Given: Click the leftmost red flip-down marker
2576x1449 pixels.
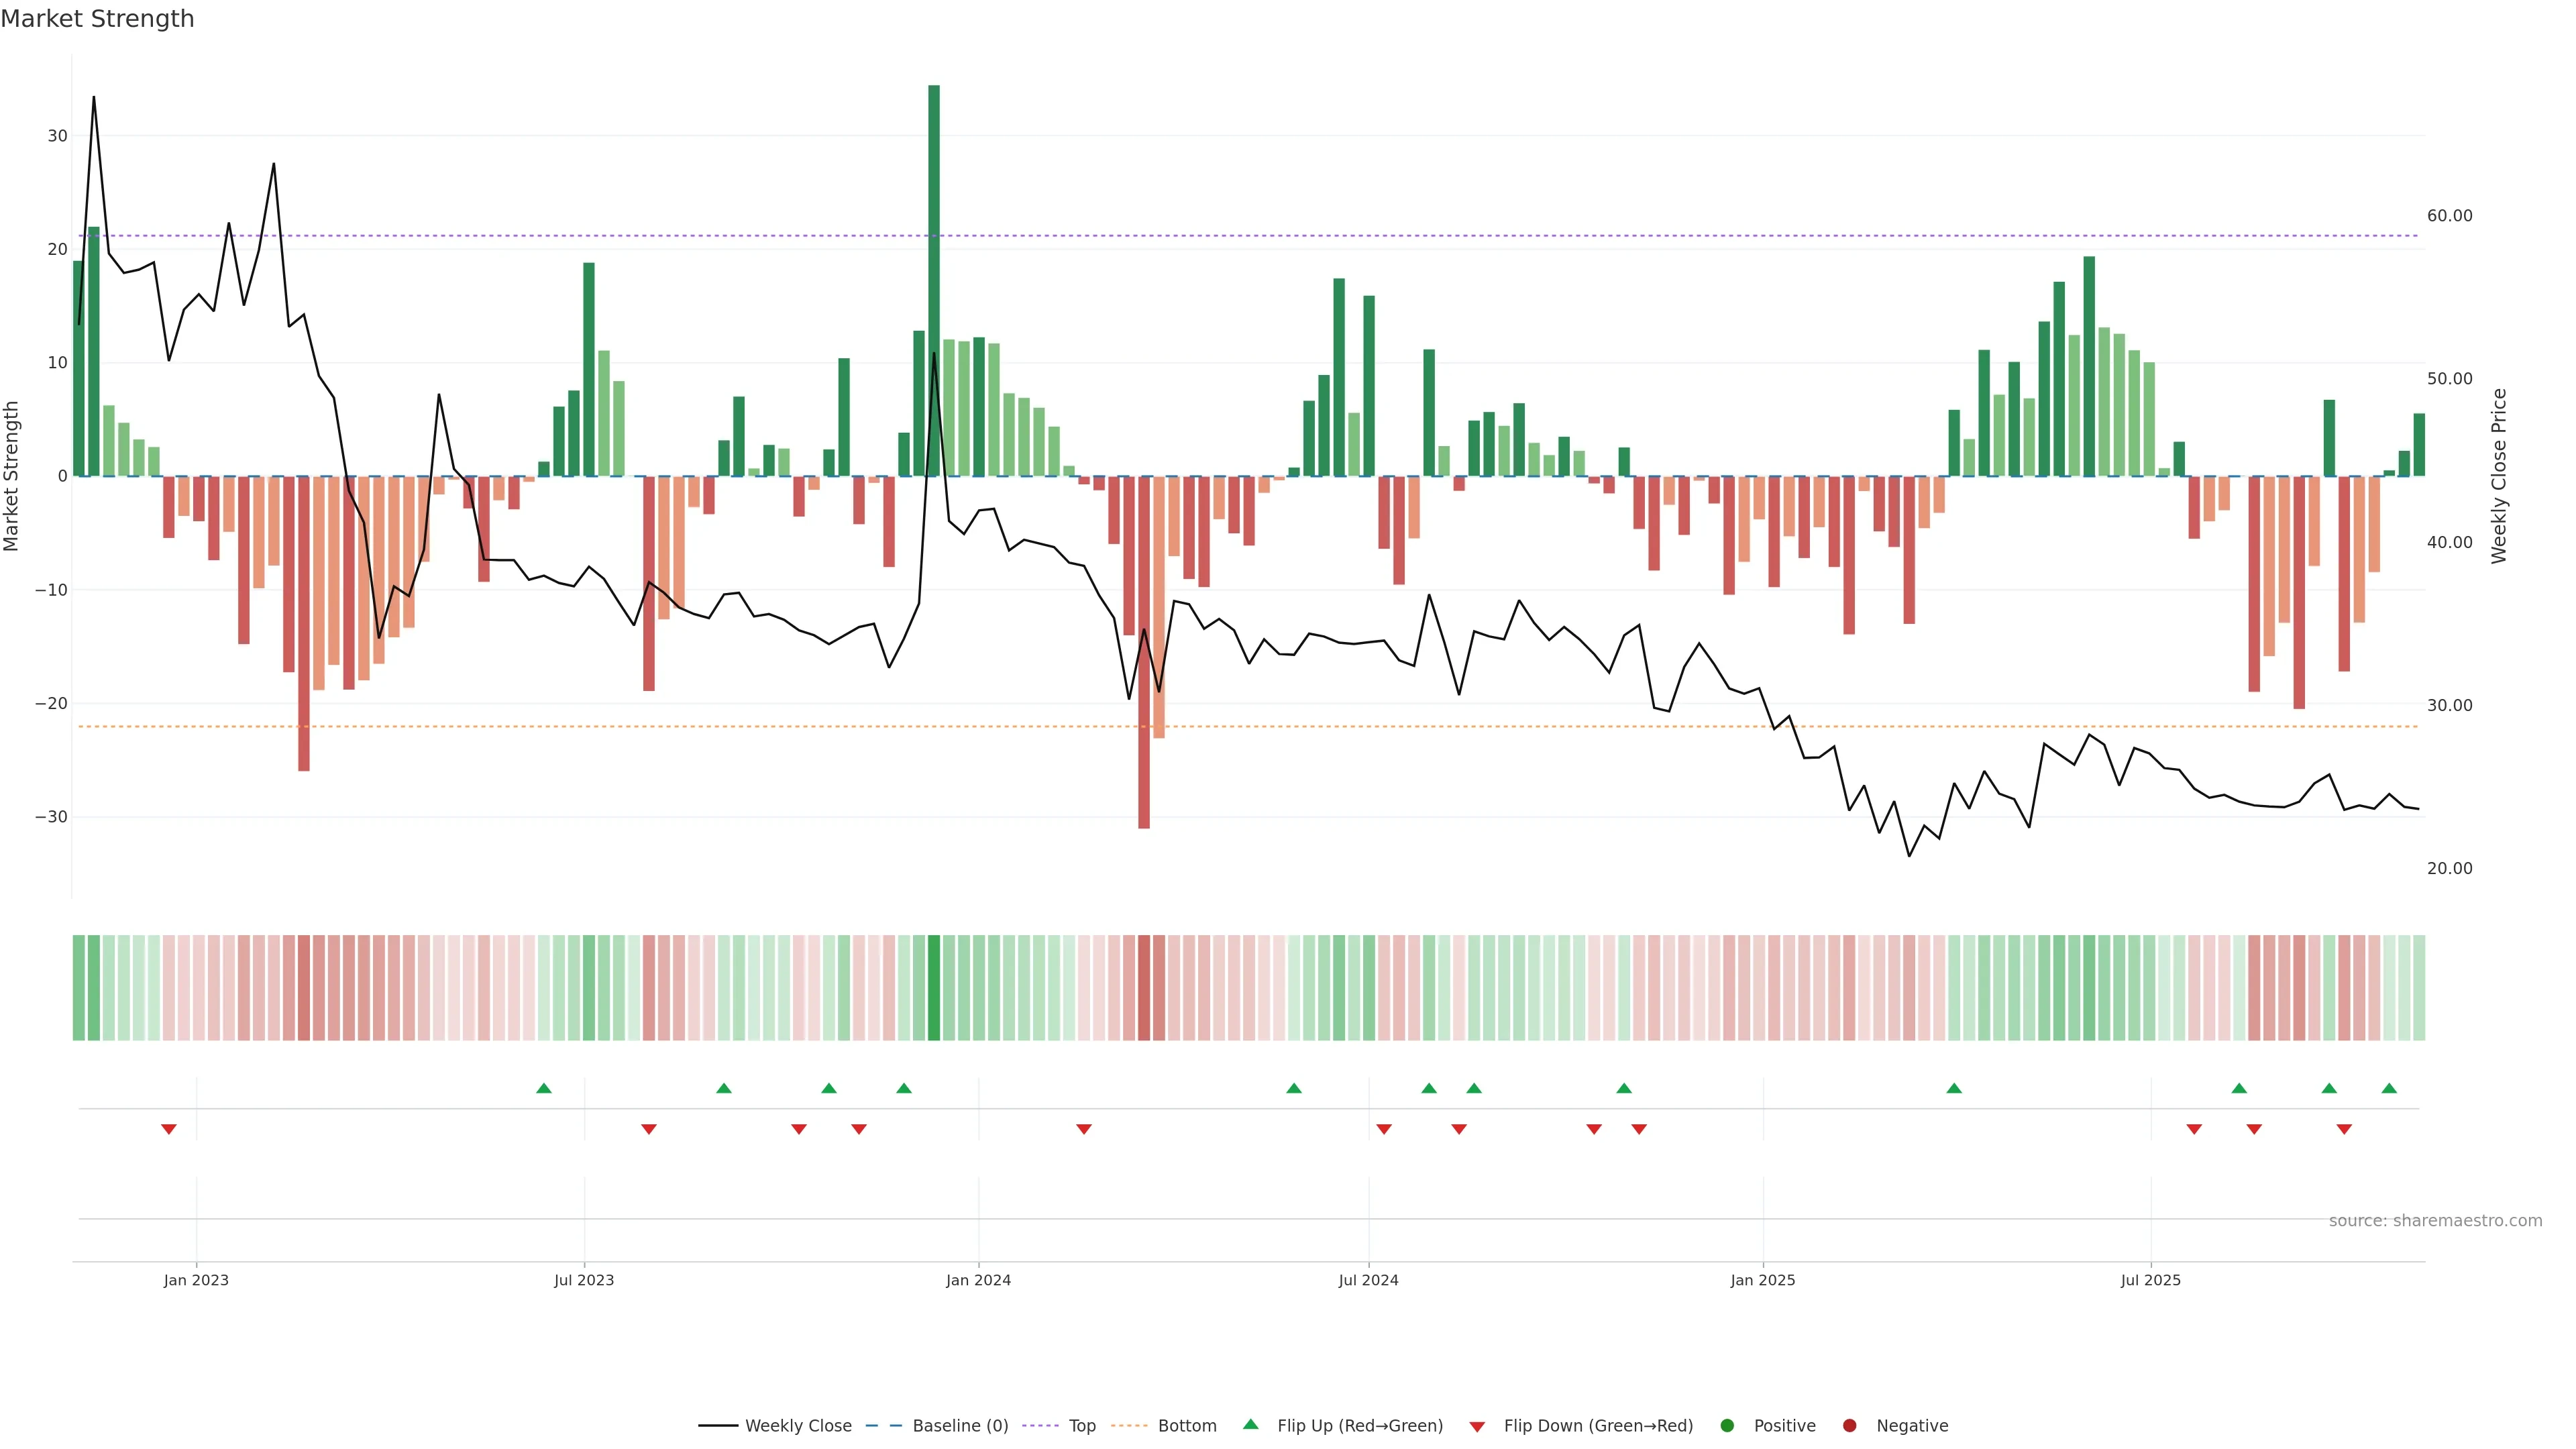Looking at the screenshot, I should (169, 1129).
